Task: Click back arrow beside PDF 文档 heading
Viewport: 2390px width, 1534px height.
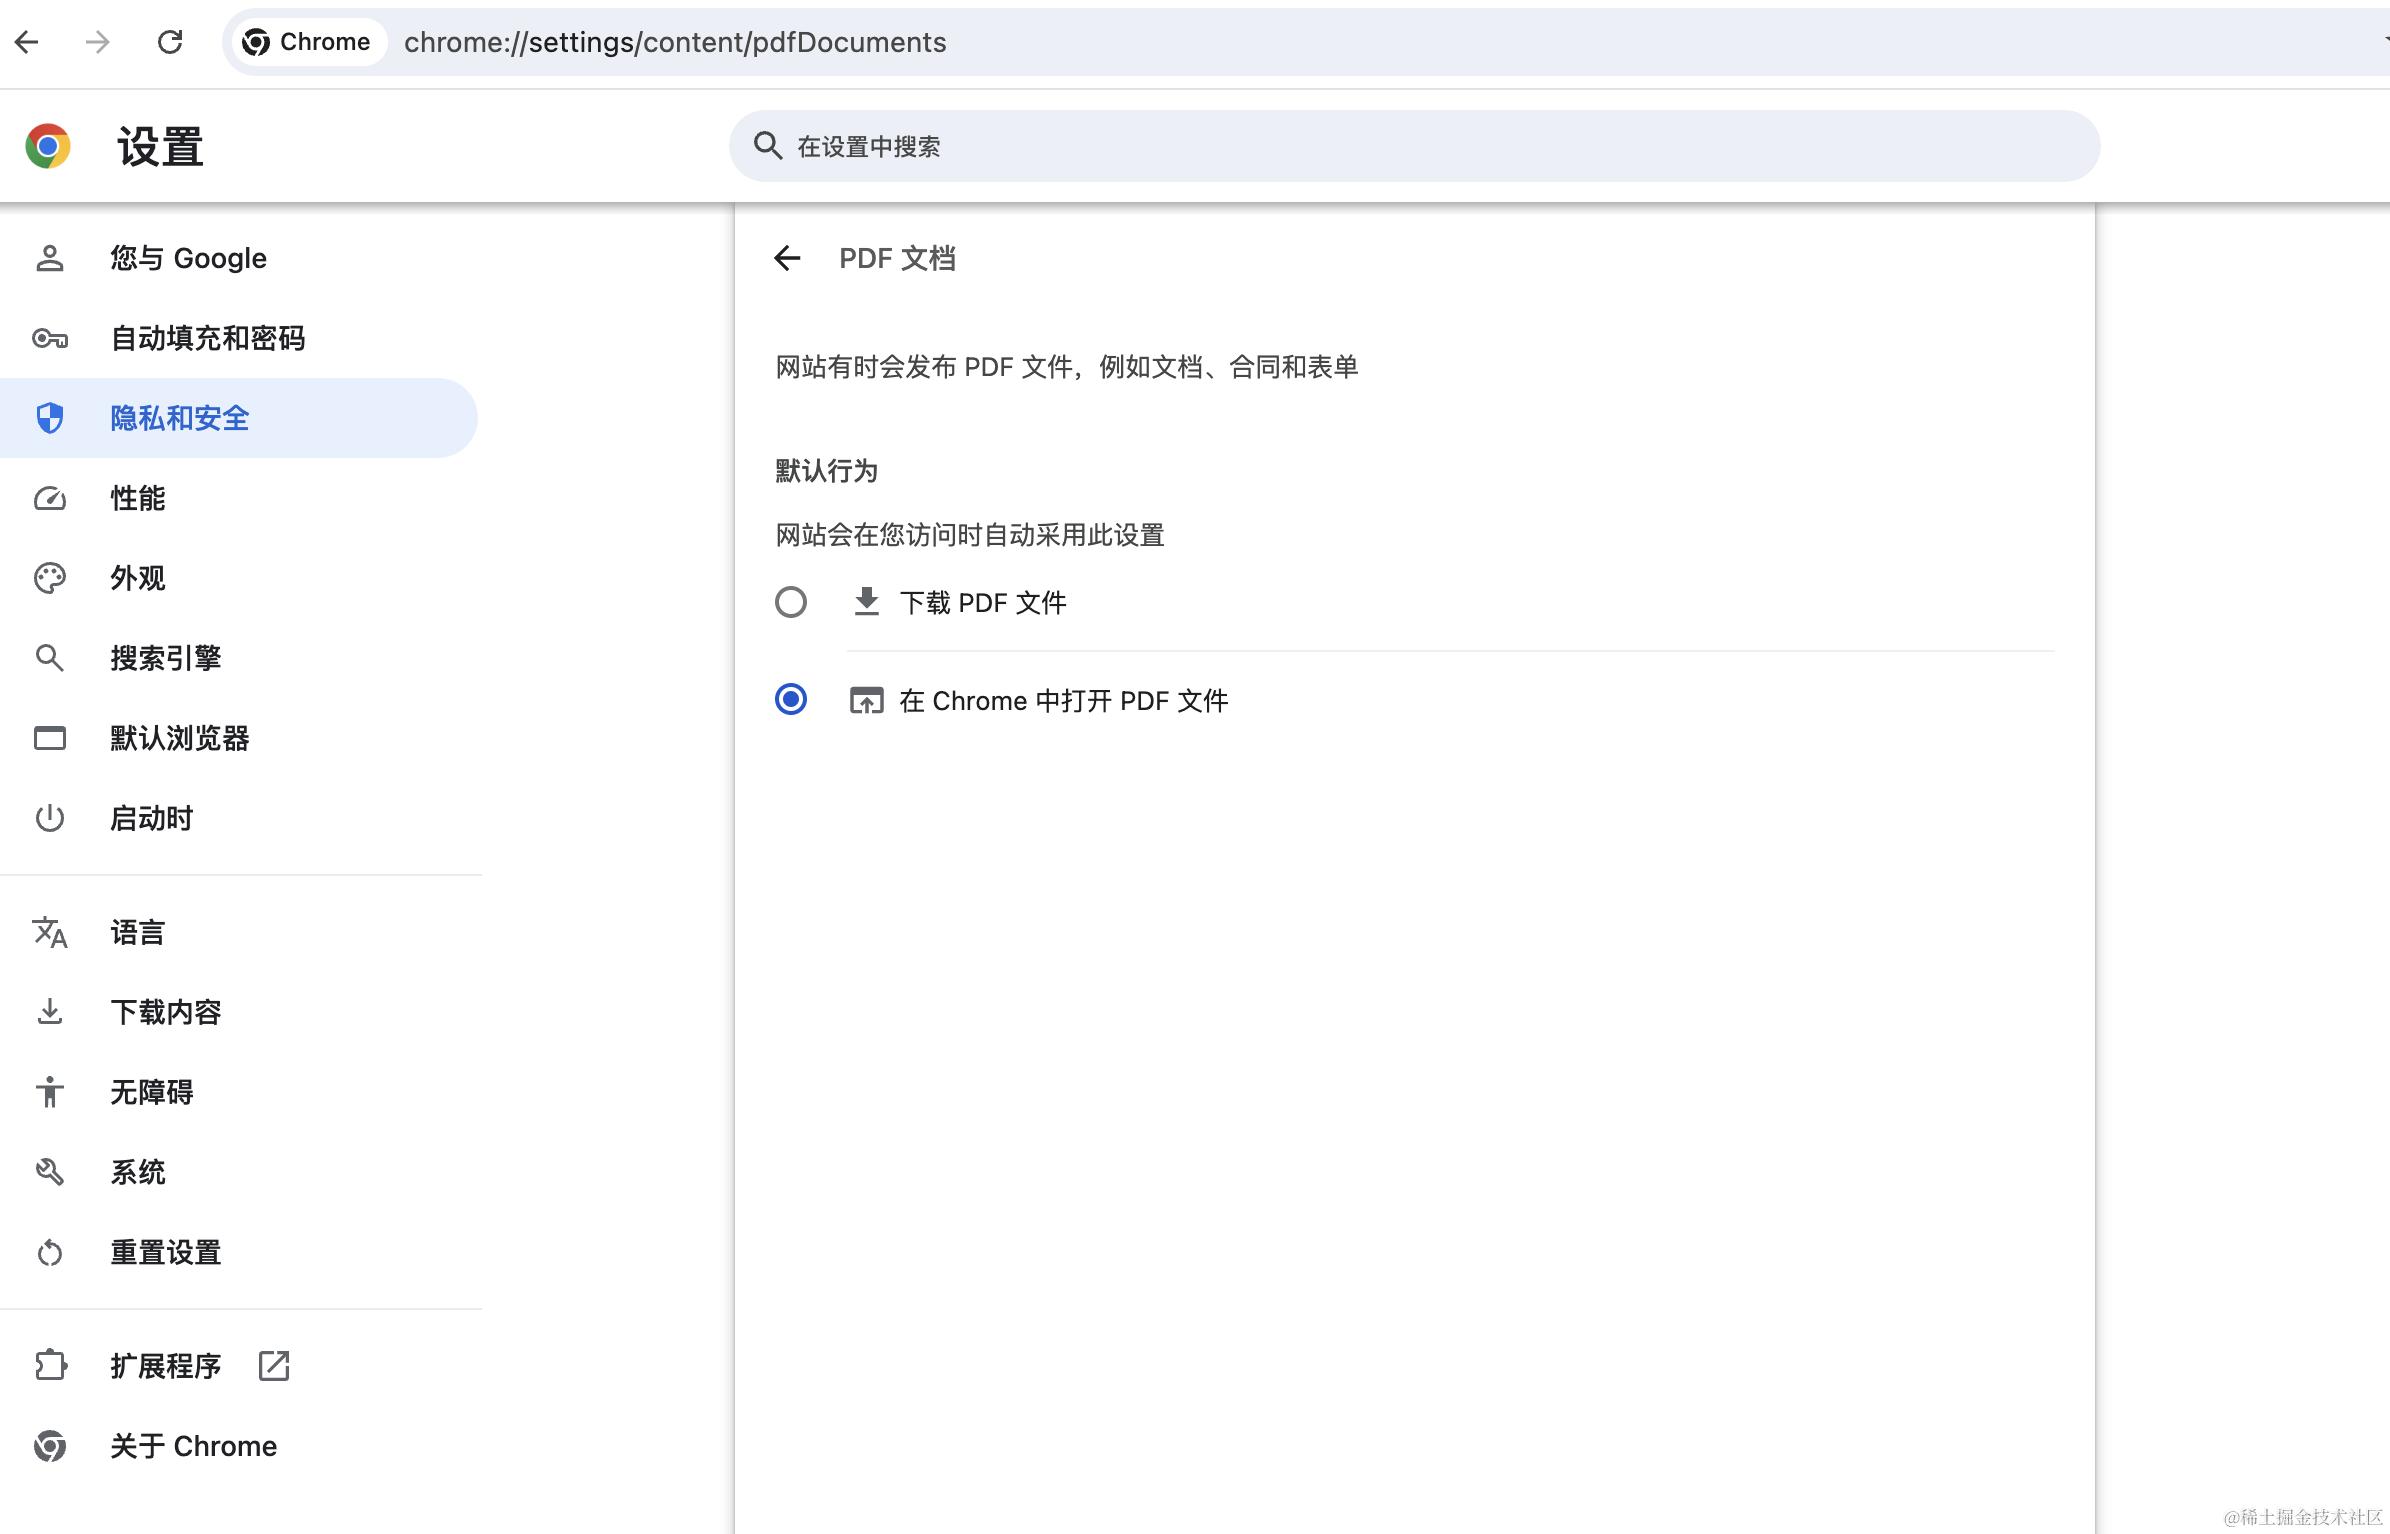Action: (x=787, y=259)
